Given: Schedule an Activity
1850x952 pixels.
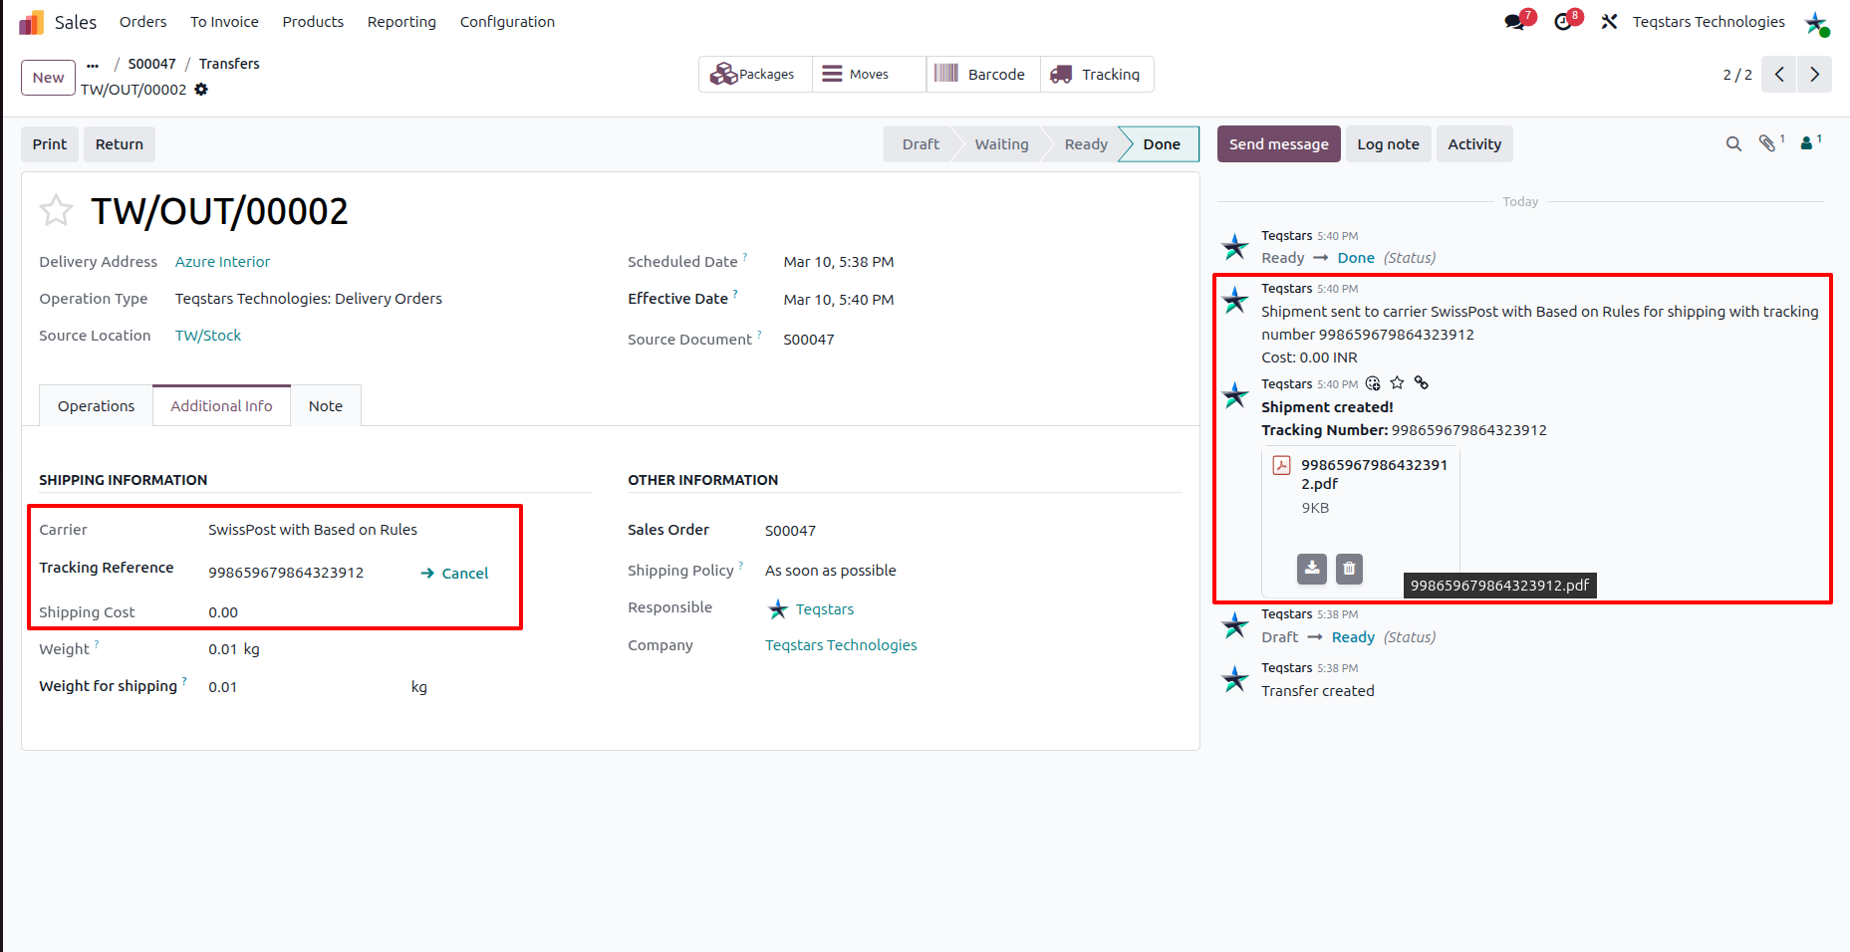Looking at the screenshot, I should pyautogui.click(x=1474, y=144).
